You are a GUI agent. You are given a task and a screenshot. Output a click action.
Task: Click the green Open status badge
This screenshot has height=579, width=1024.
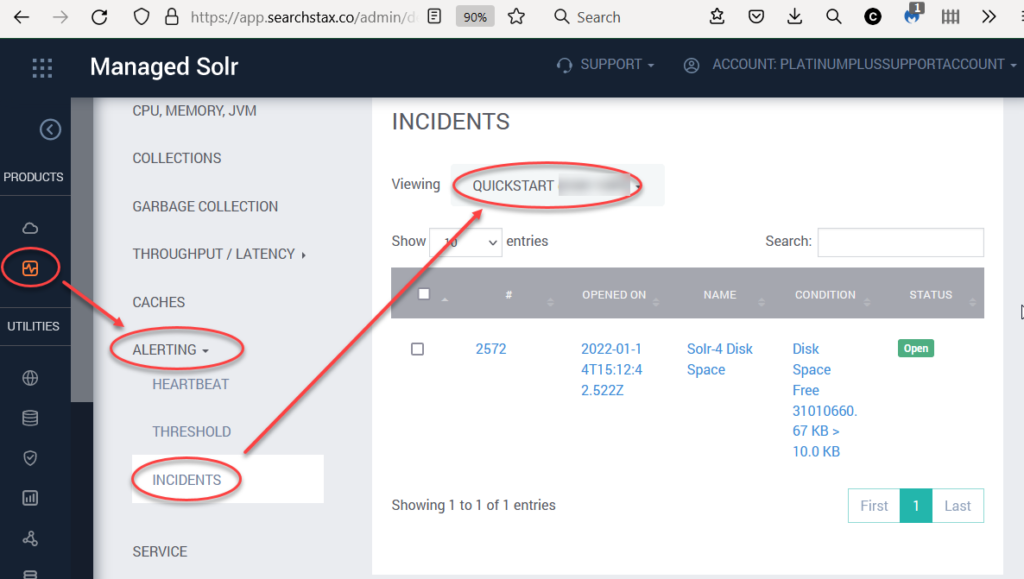(916, 349)
